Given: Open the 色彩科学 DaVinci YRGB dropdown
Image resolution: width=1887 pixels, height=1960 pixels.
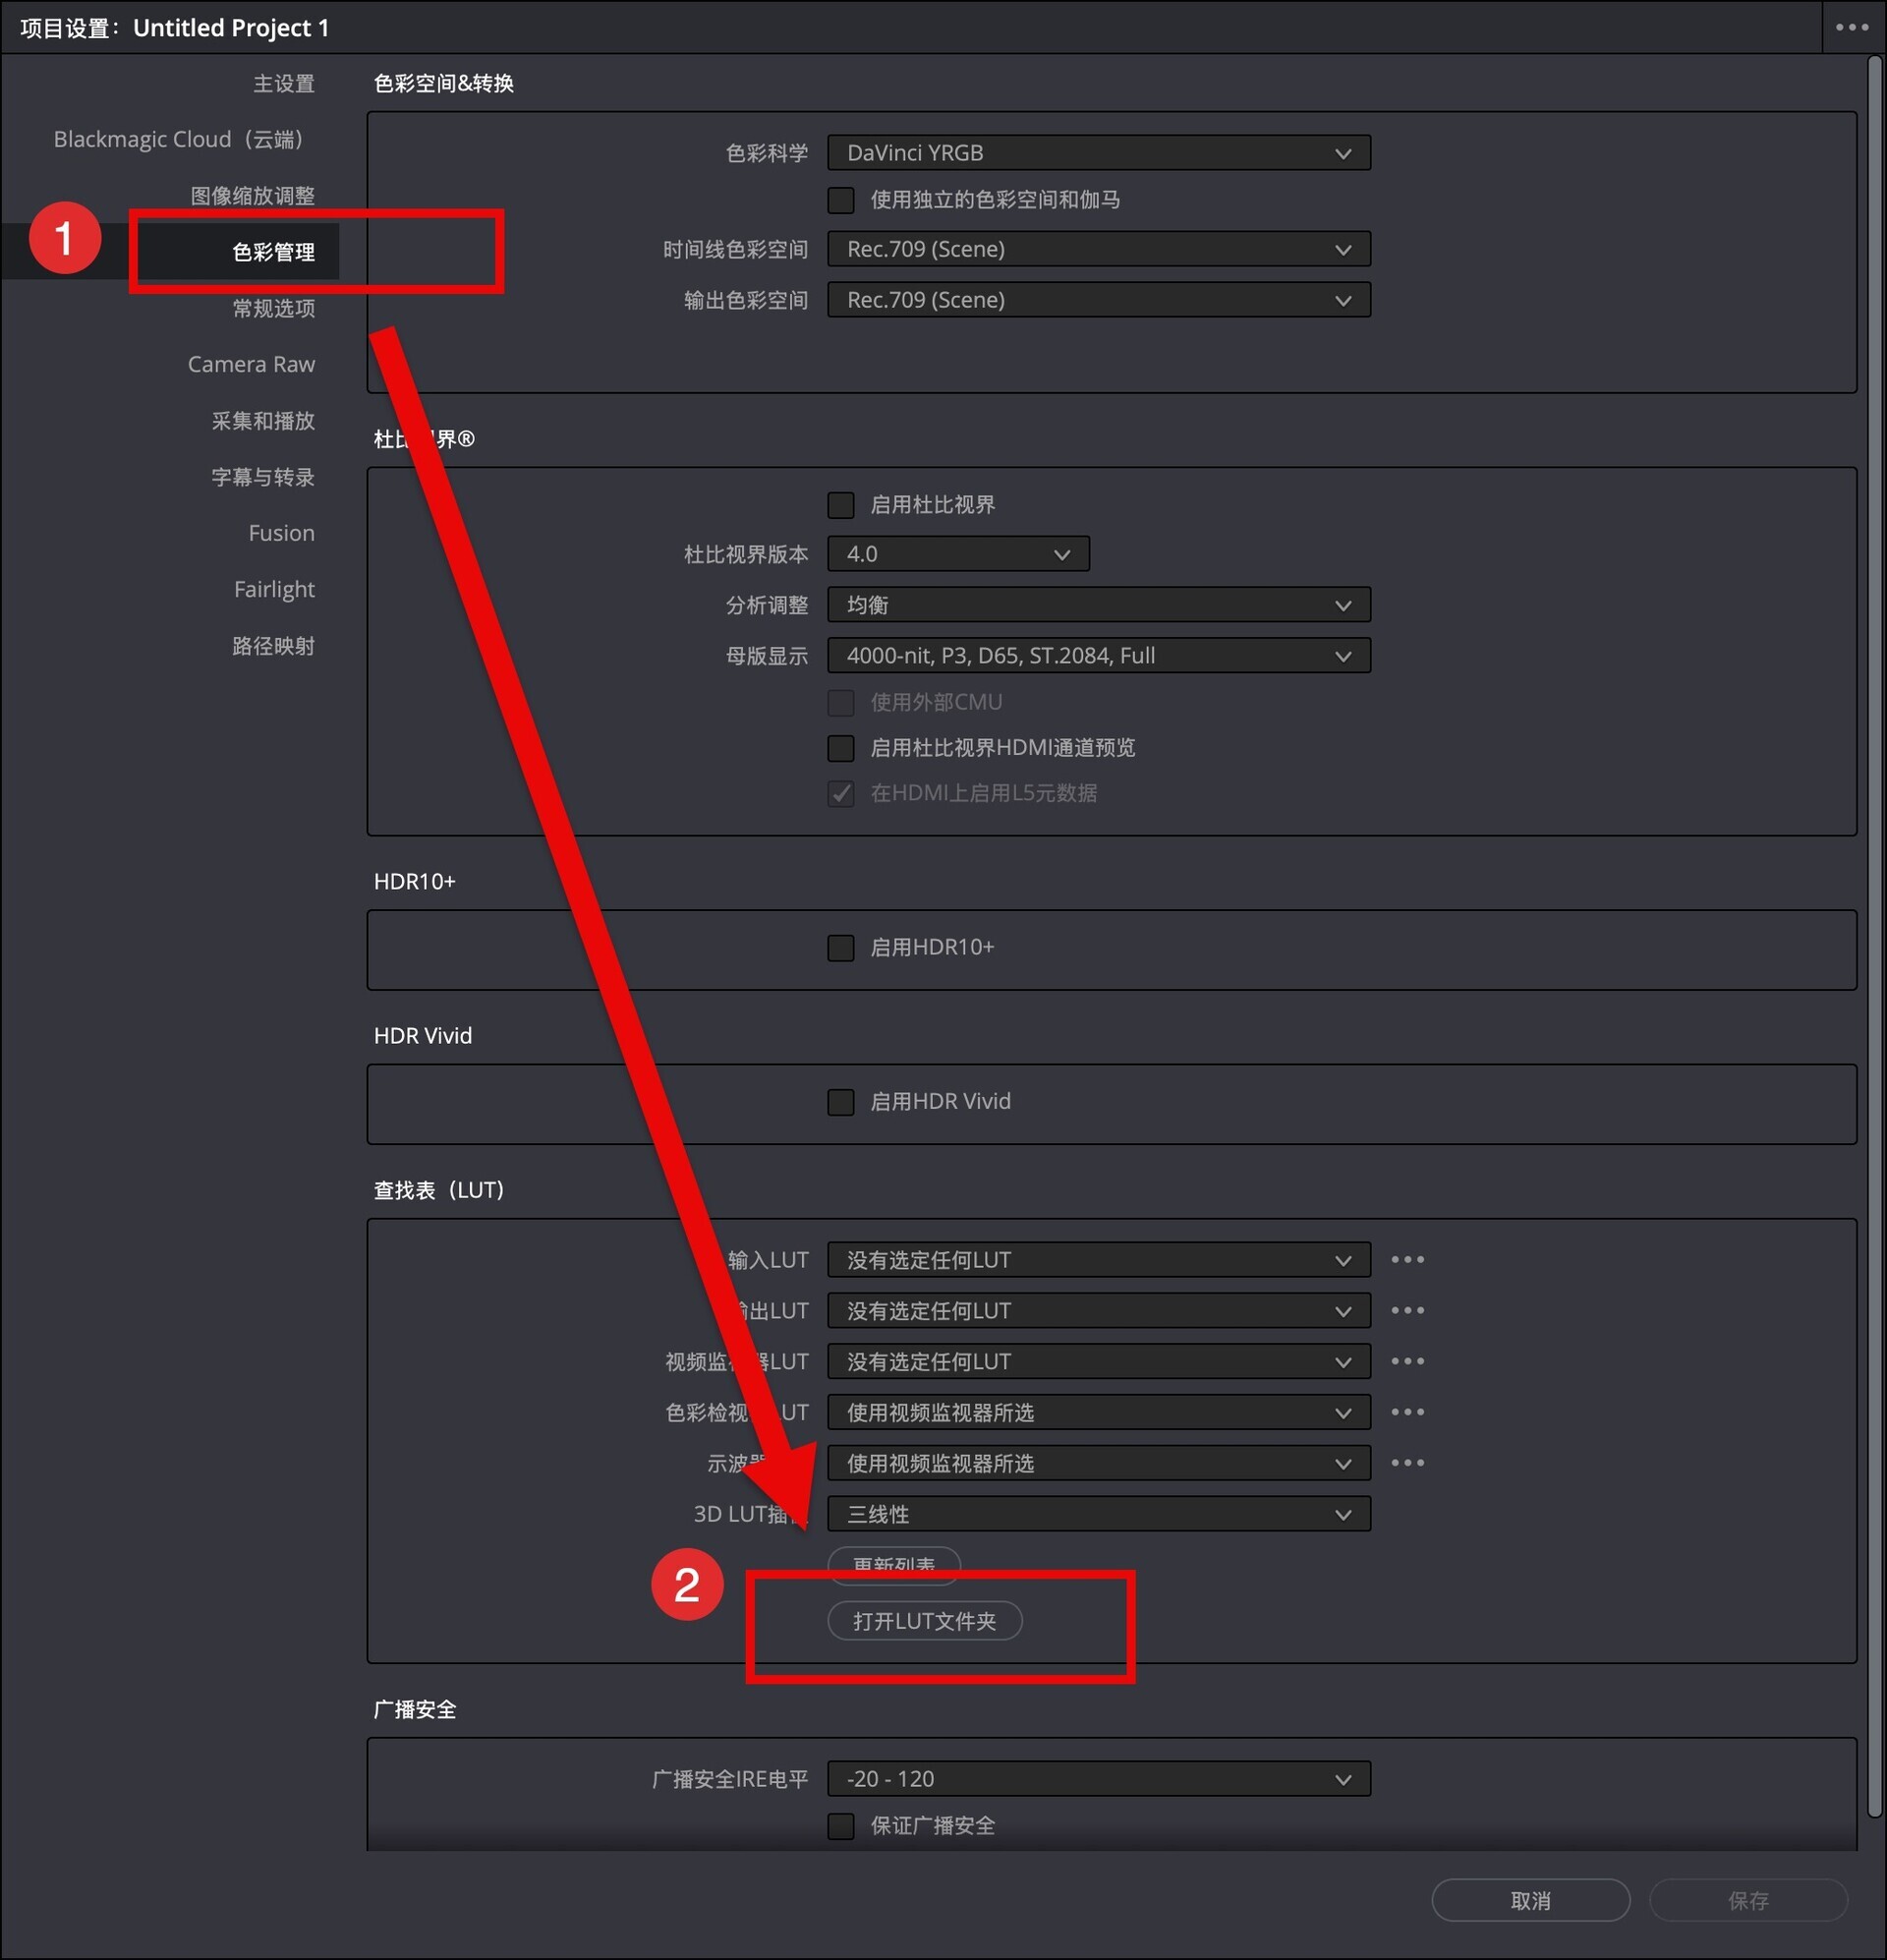Looking at the screenshot, I should click(x=1099, y=153).
